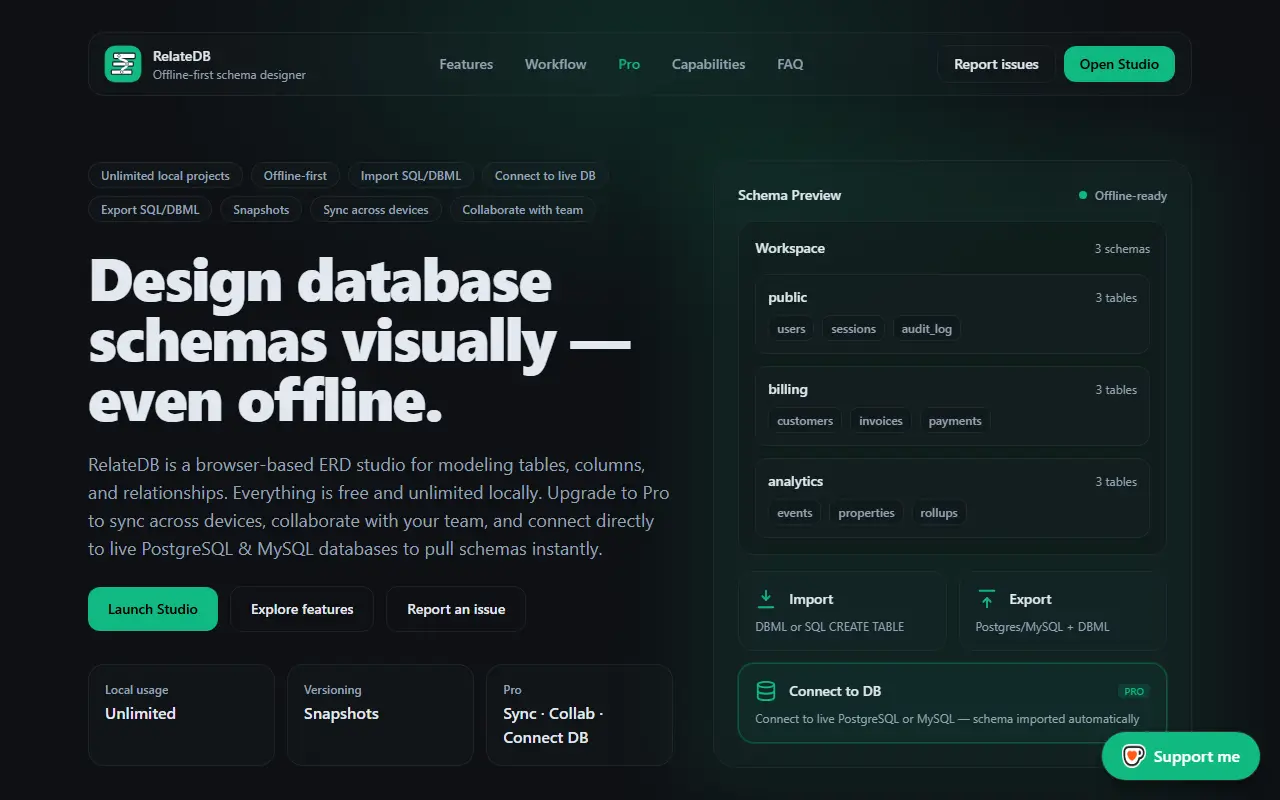Click the Local usage Unlimited card
Screen dimensions: 1280x800
[181, 715]
